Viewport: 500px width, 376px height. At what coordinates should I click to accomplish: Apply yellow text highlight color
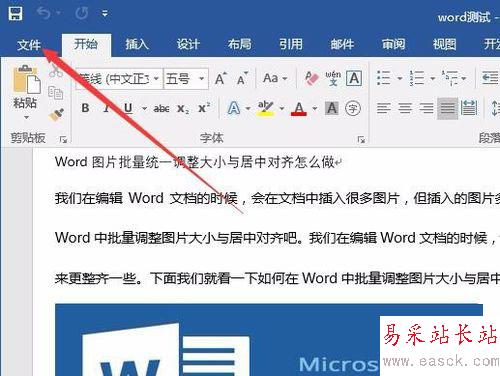point(265,108)
